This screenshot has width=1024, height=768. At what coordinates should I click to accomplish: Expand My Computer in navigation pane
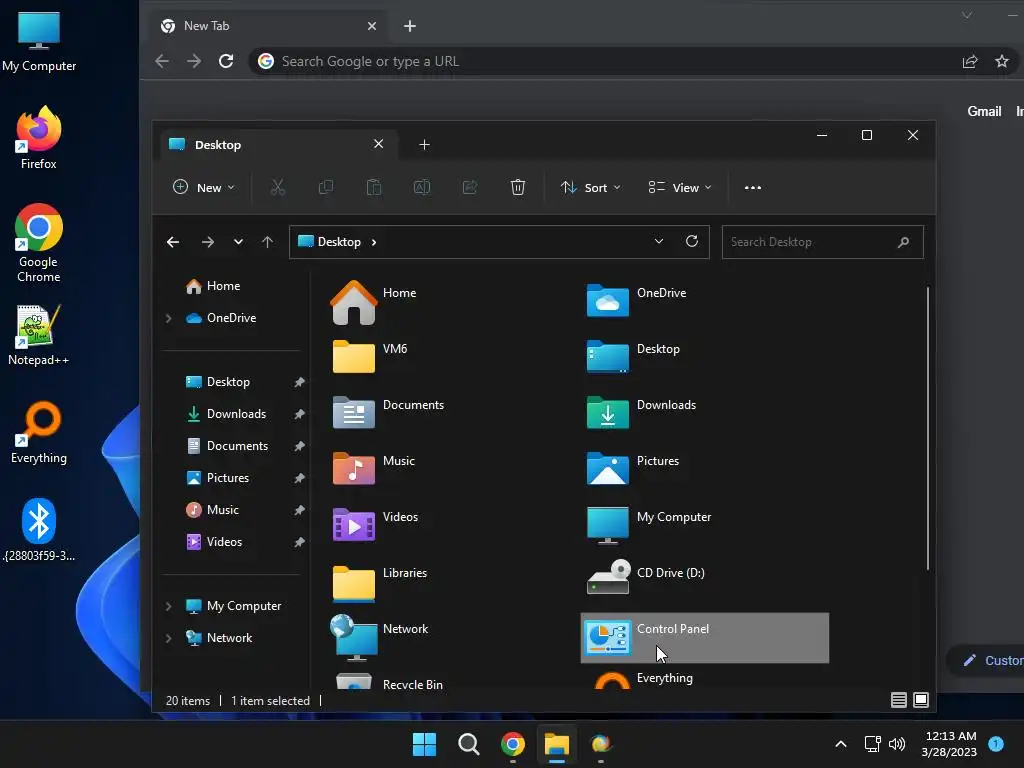[168, 606]
